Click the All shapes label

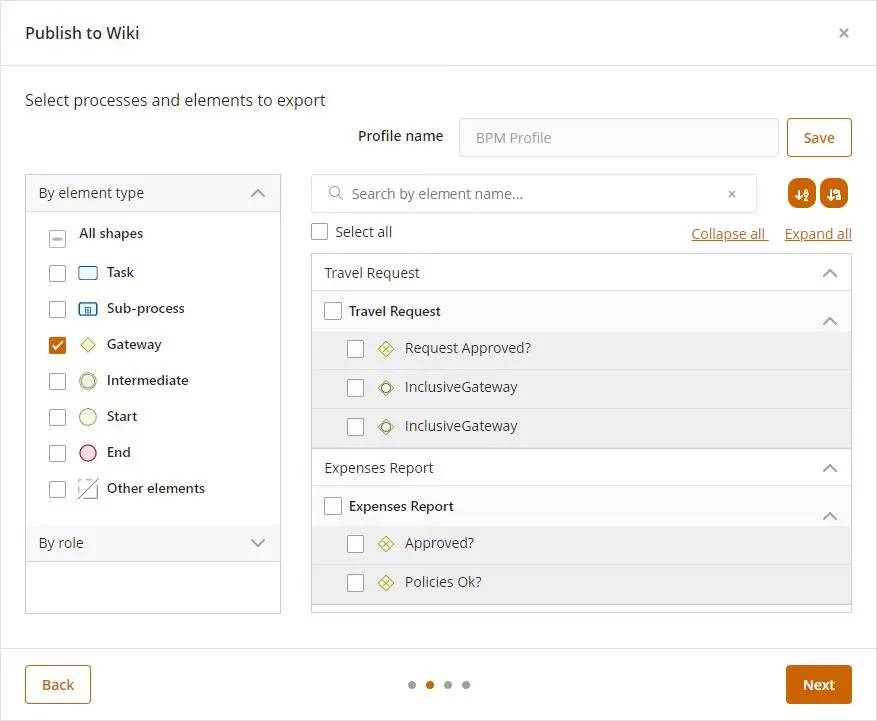click(111, 233)
